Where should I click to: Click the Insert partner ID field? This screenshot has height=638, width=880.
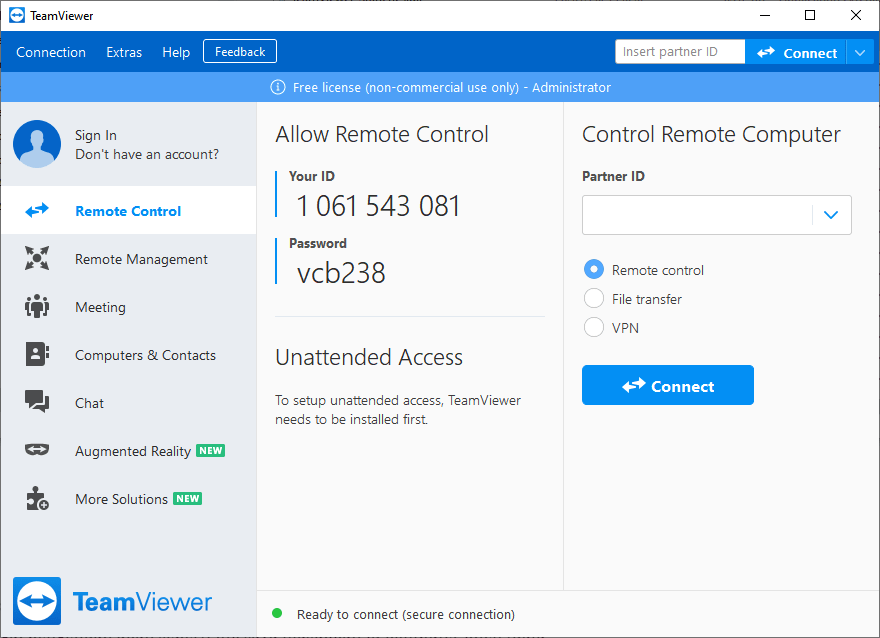click(680, 52)
